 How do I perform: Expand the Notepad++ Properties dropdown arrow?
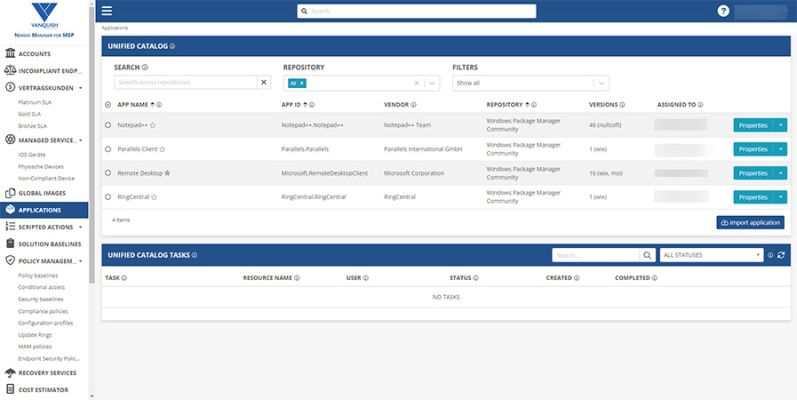pyautogui.click(x=781, y=125)
